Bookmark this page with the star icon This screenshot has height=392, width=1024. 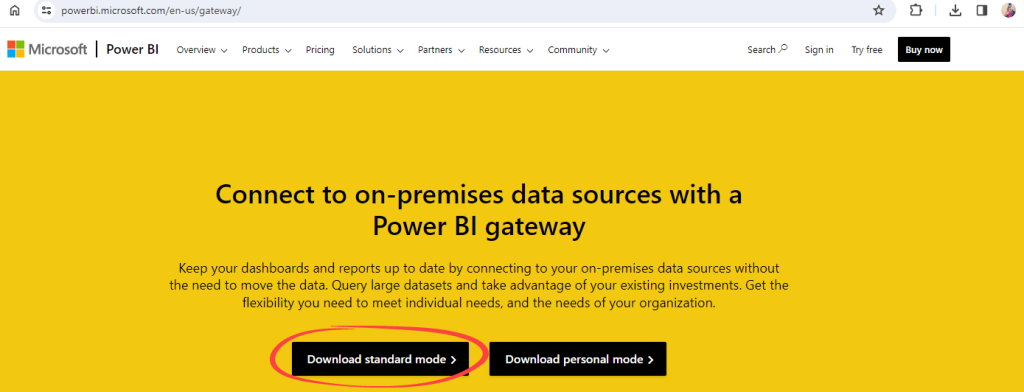point(878,10)
